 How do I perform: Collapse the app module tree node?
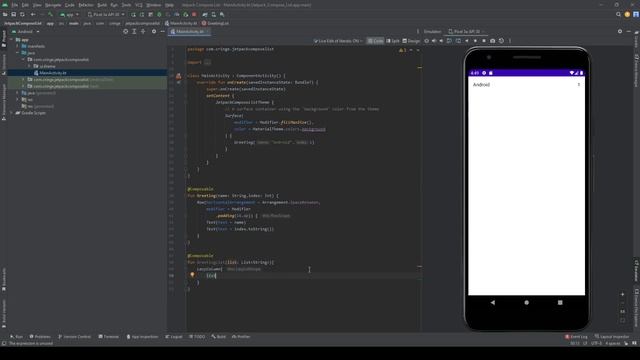click(12, 40)
